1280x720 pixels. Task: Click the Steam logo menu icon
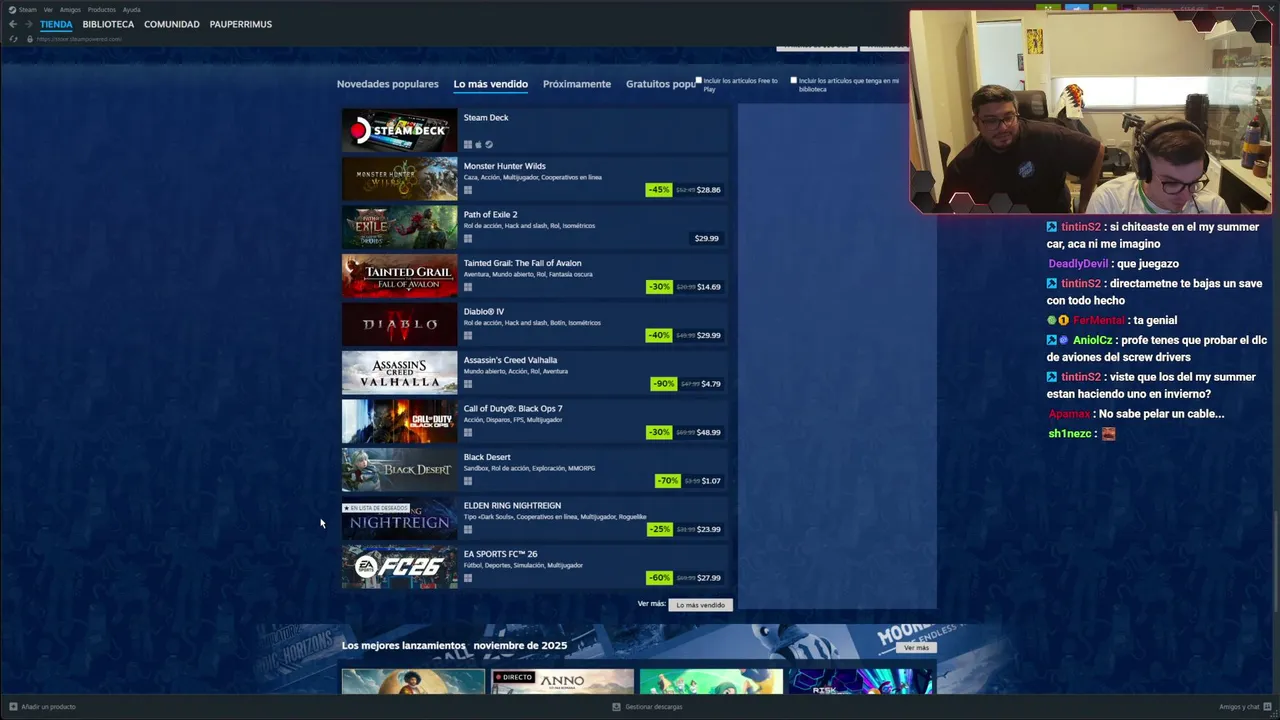point(12,10)
